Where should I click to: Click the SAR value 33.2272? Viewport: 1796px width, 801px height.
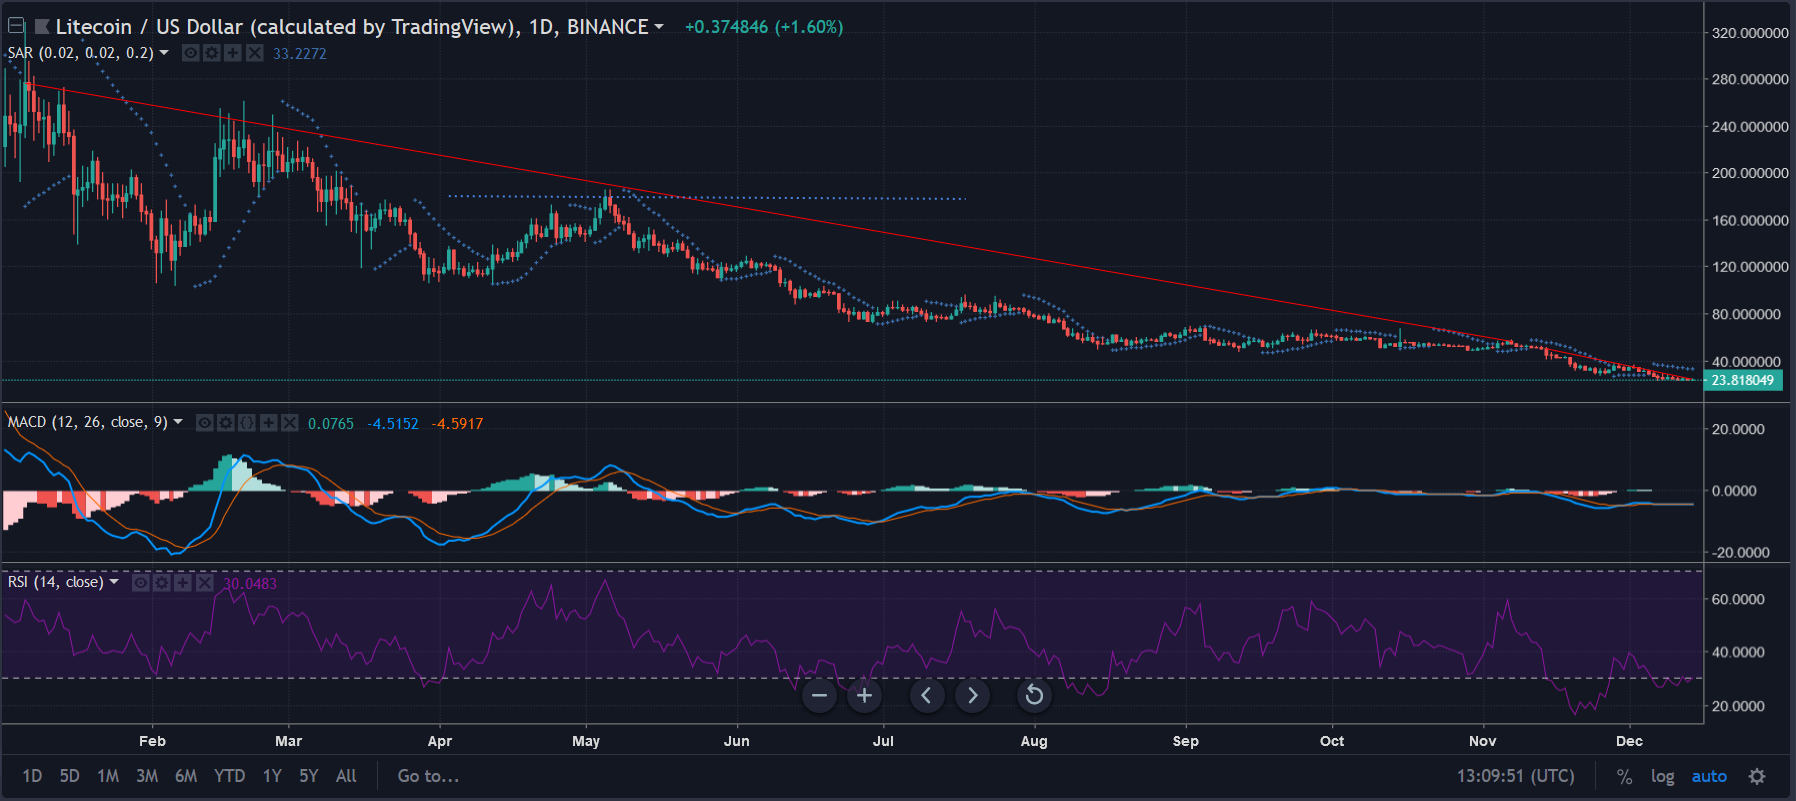[x=300, y=54]
